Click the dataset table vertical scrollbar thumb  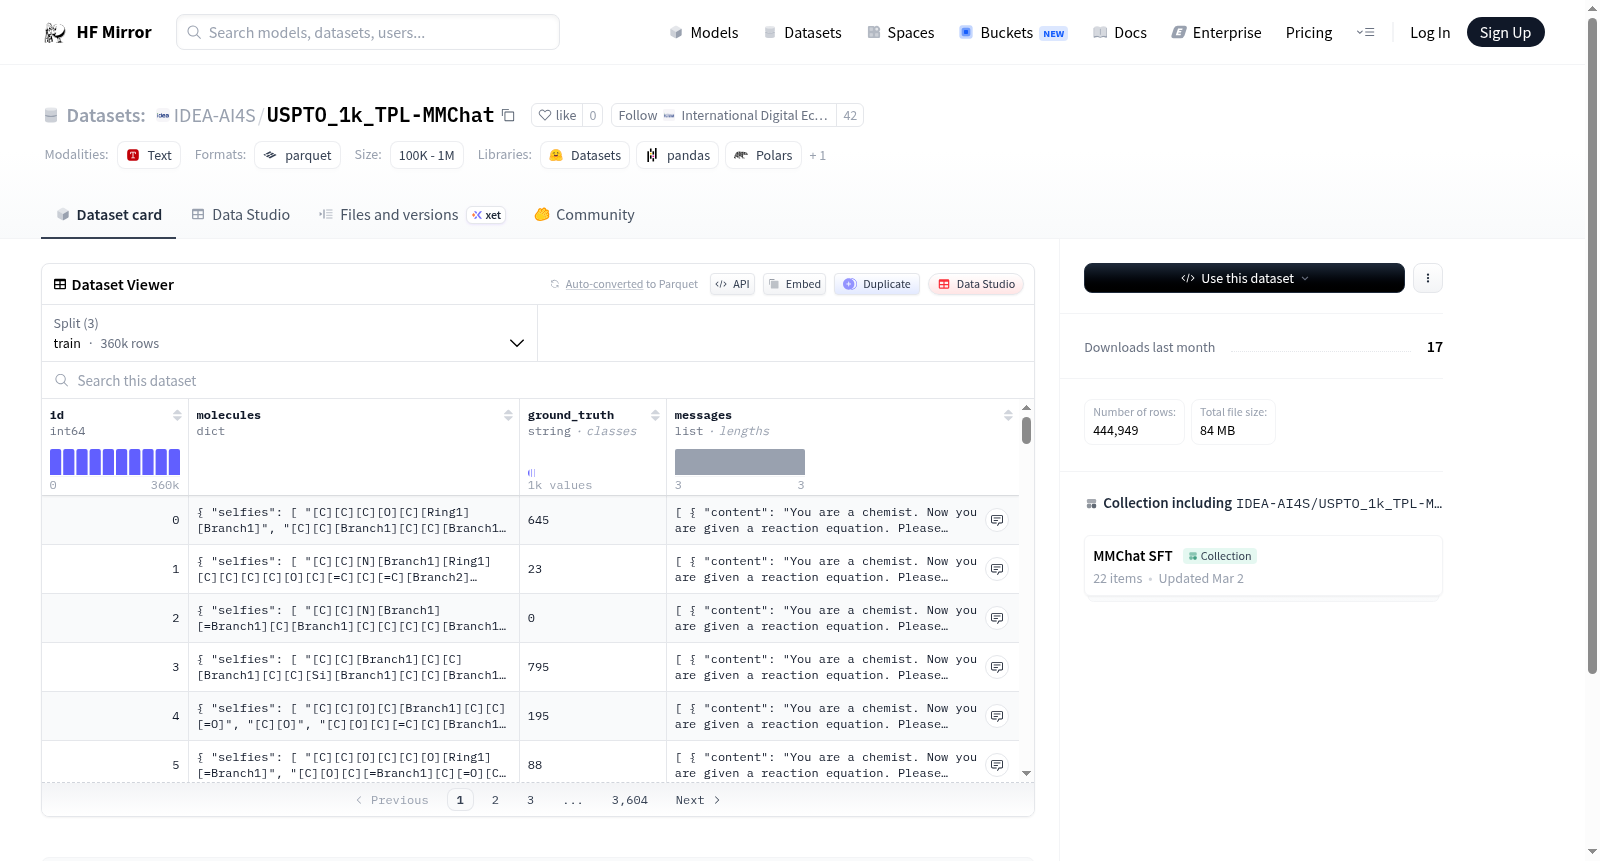pyautogui.click(x=1026, y=431)
